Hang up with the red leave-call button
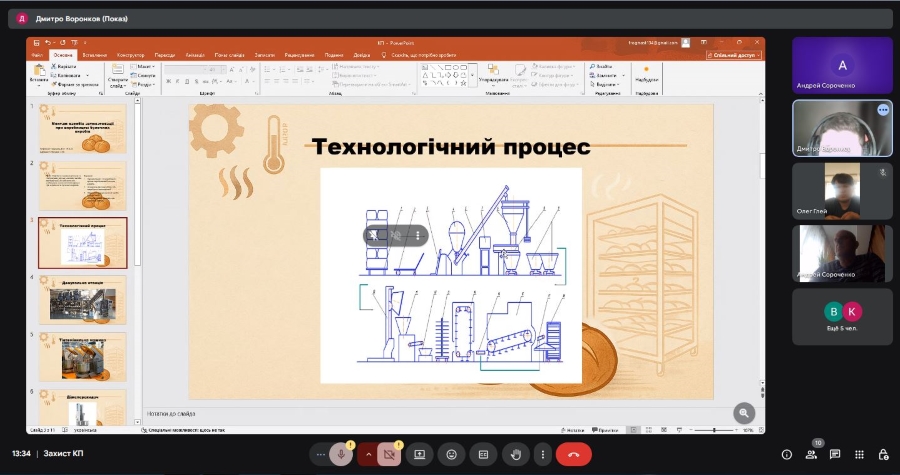This screenshot has height=475, width=900. click(x=573, y=454)
